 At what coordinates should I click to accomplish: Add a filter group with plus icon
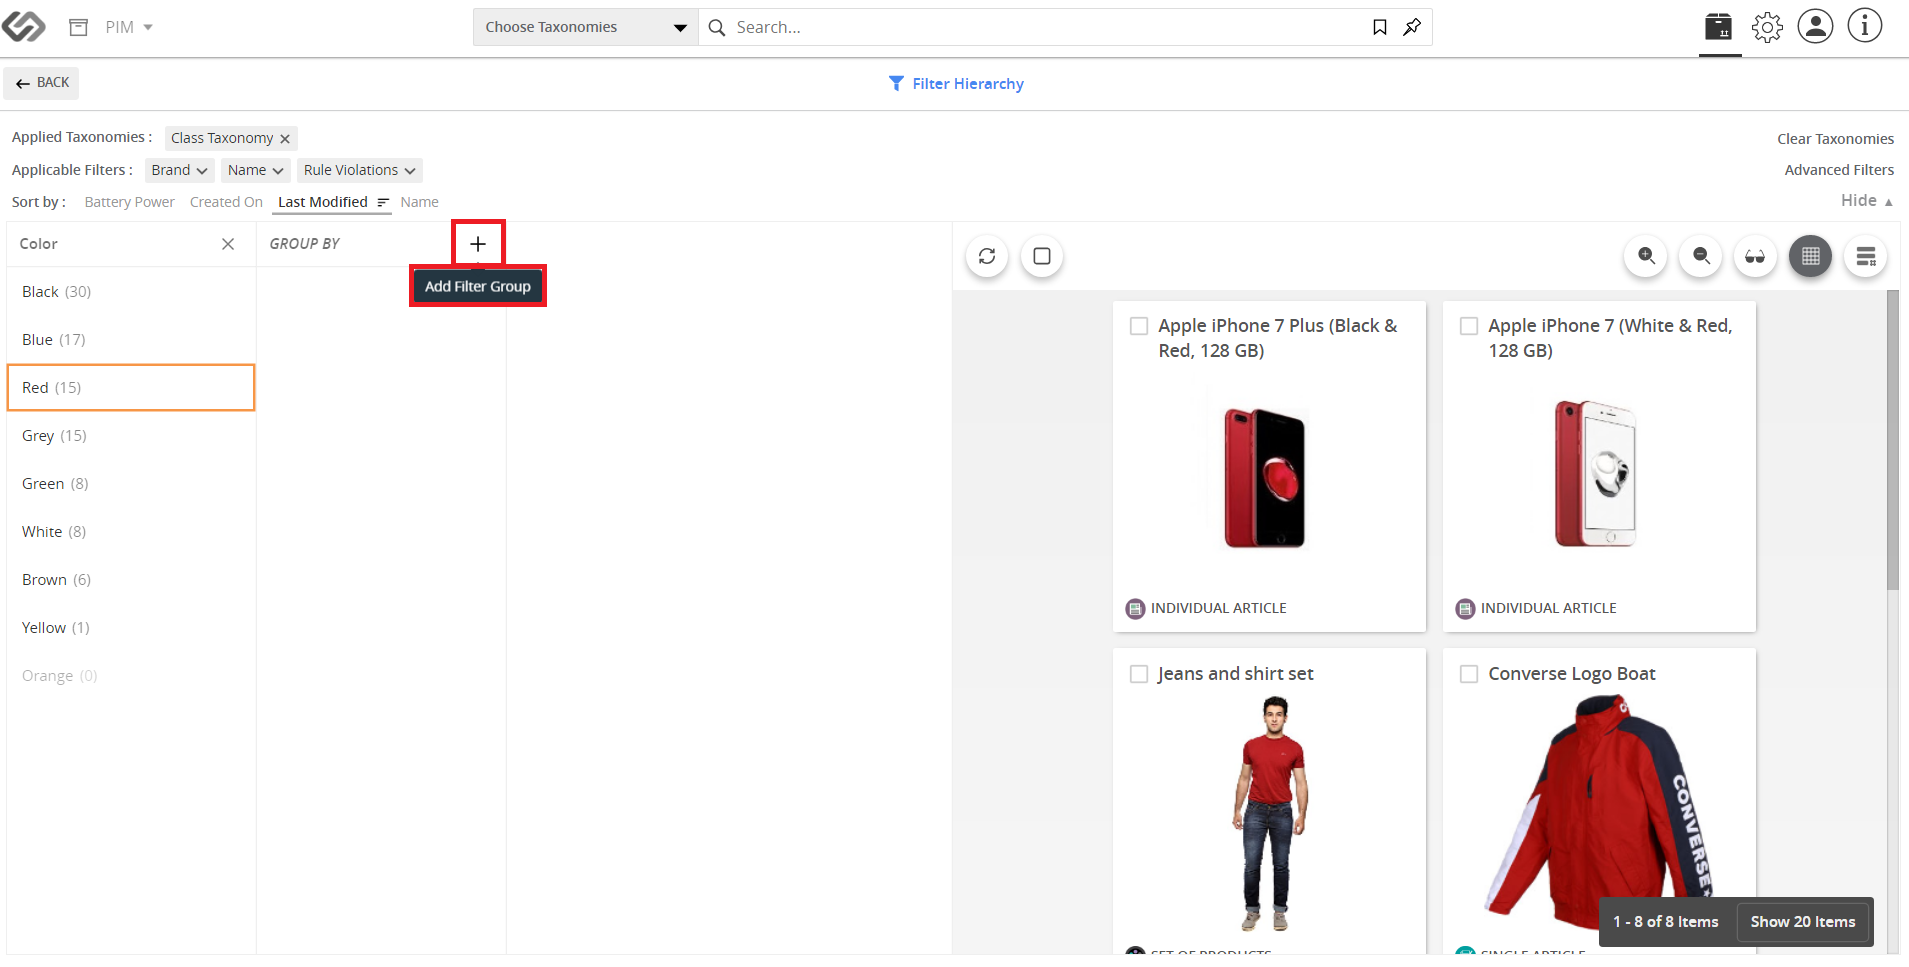click(478, 244)
